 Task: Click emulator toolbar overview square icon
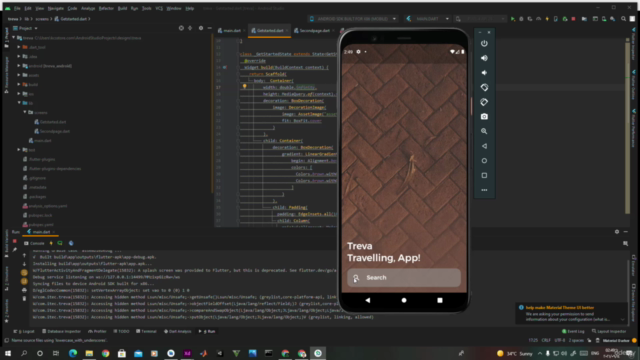484,176
